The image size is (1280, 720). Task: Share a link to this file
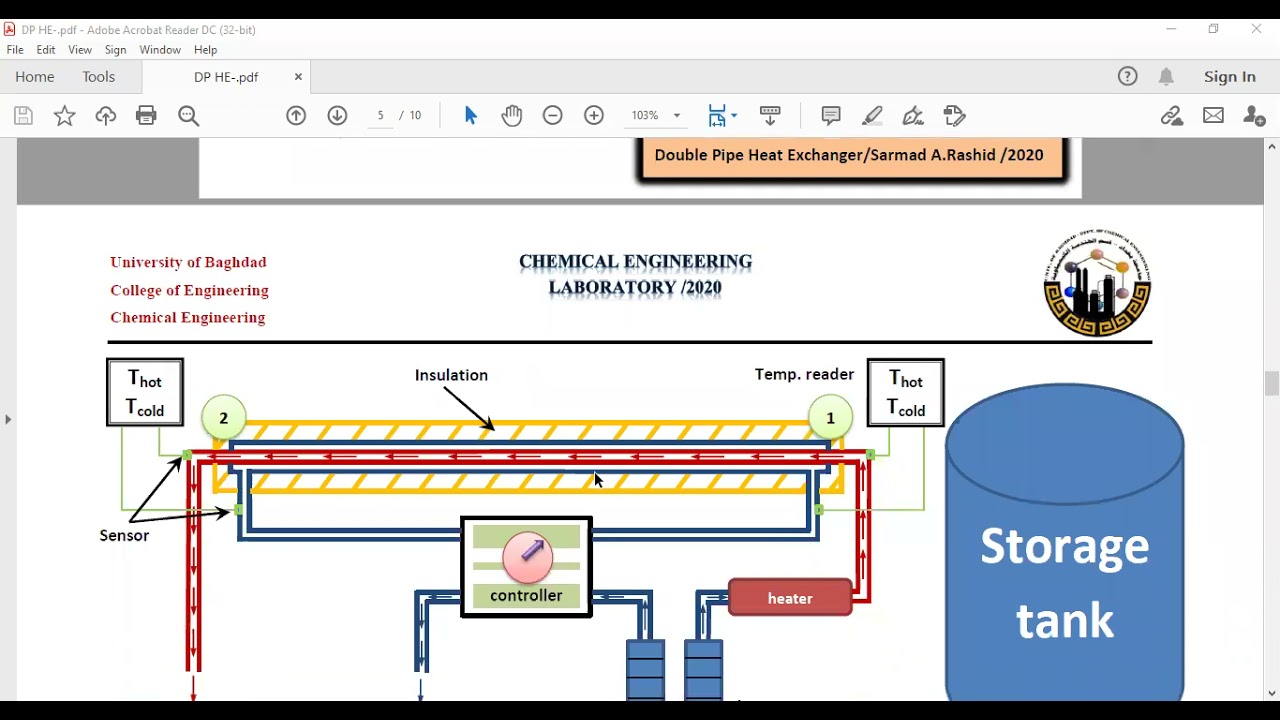[1172, 116]
